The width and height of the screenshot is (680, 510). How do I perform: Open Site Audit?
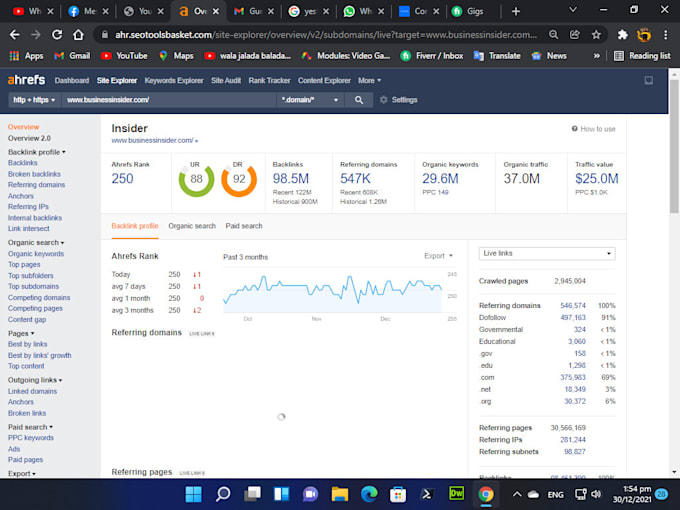pos(226,81)
